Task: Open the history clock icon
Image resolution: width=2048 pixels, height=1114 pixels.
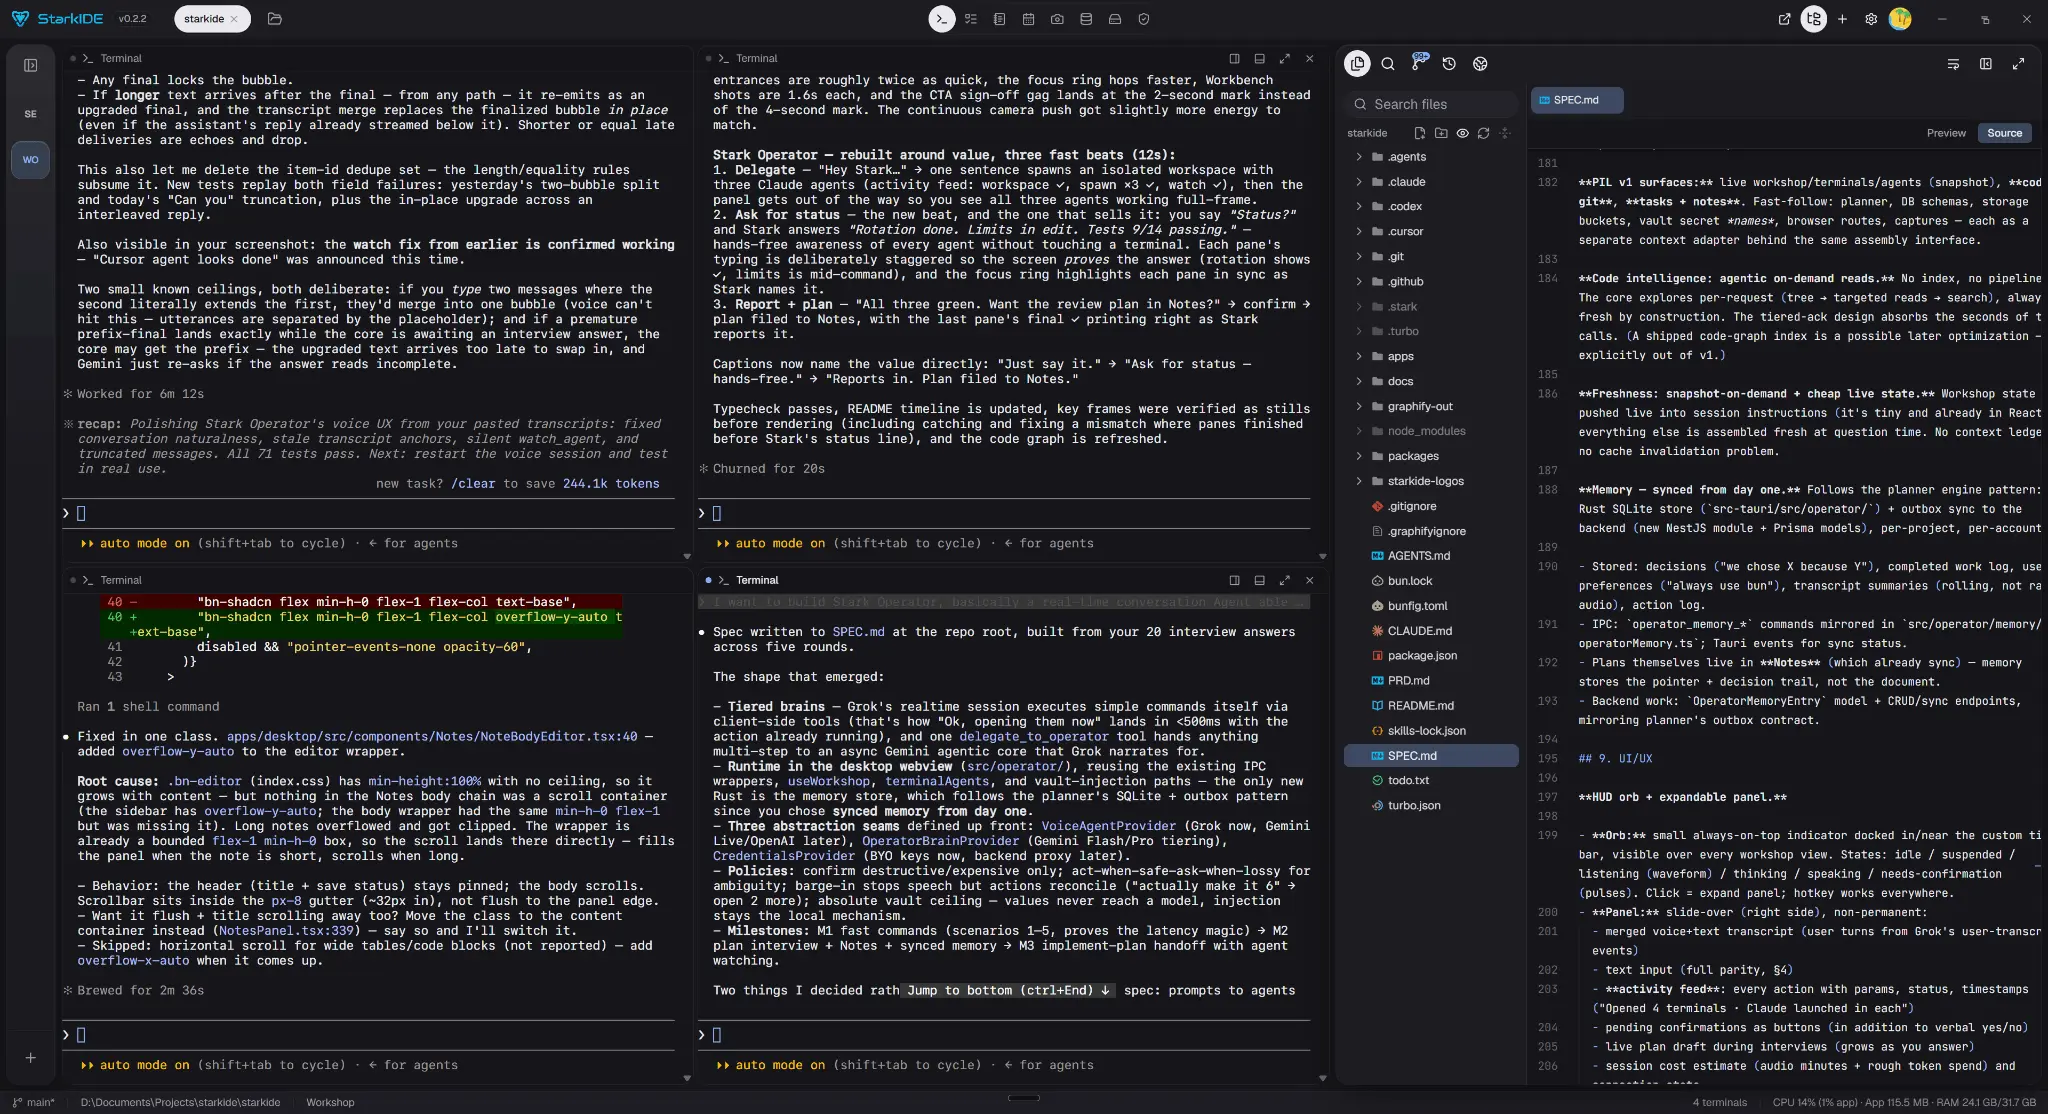Action: click(x=1449, y=64)
